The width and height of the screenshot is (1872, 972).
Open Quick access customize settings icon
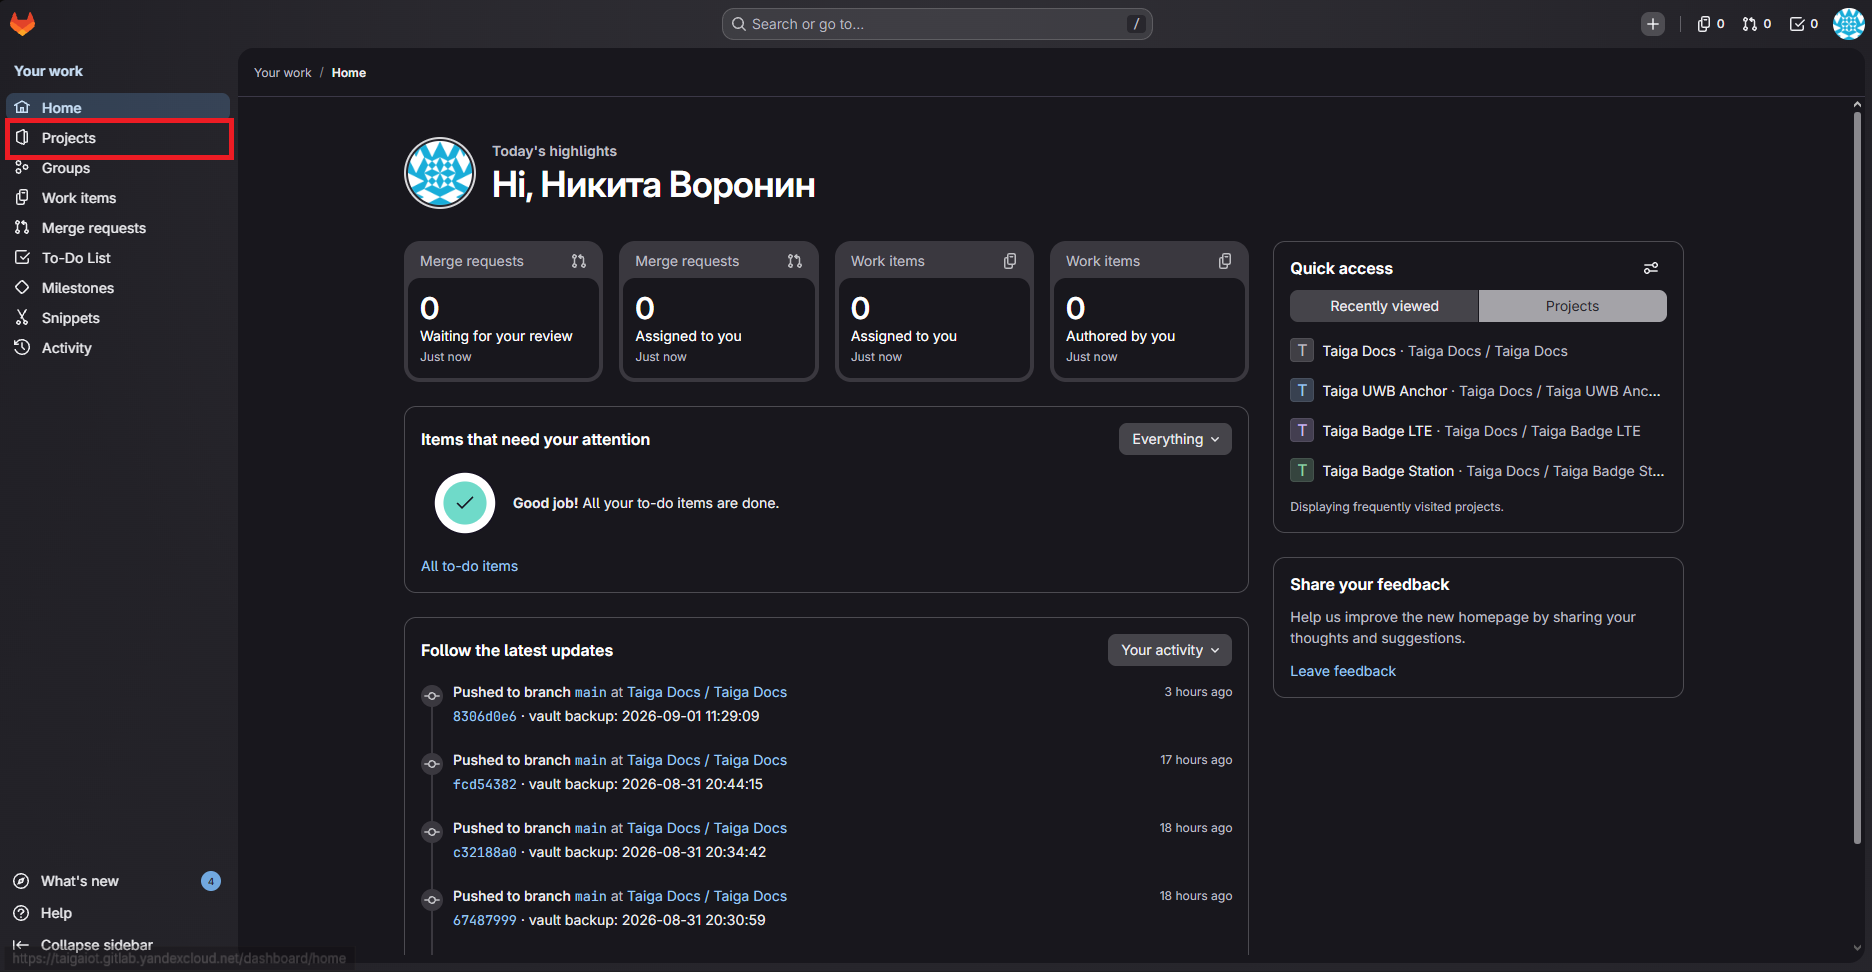(1651, 268)
